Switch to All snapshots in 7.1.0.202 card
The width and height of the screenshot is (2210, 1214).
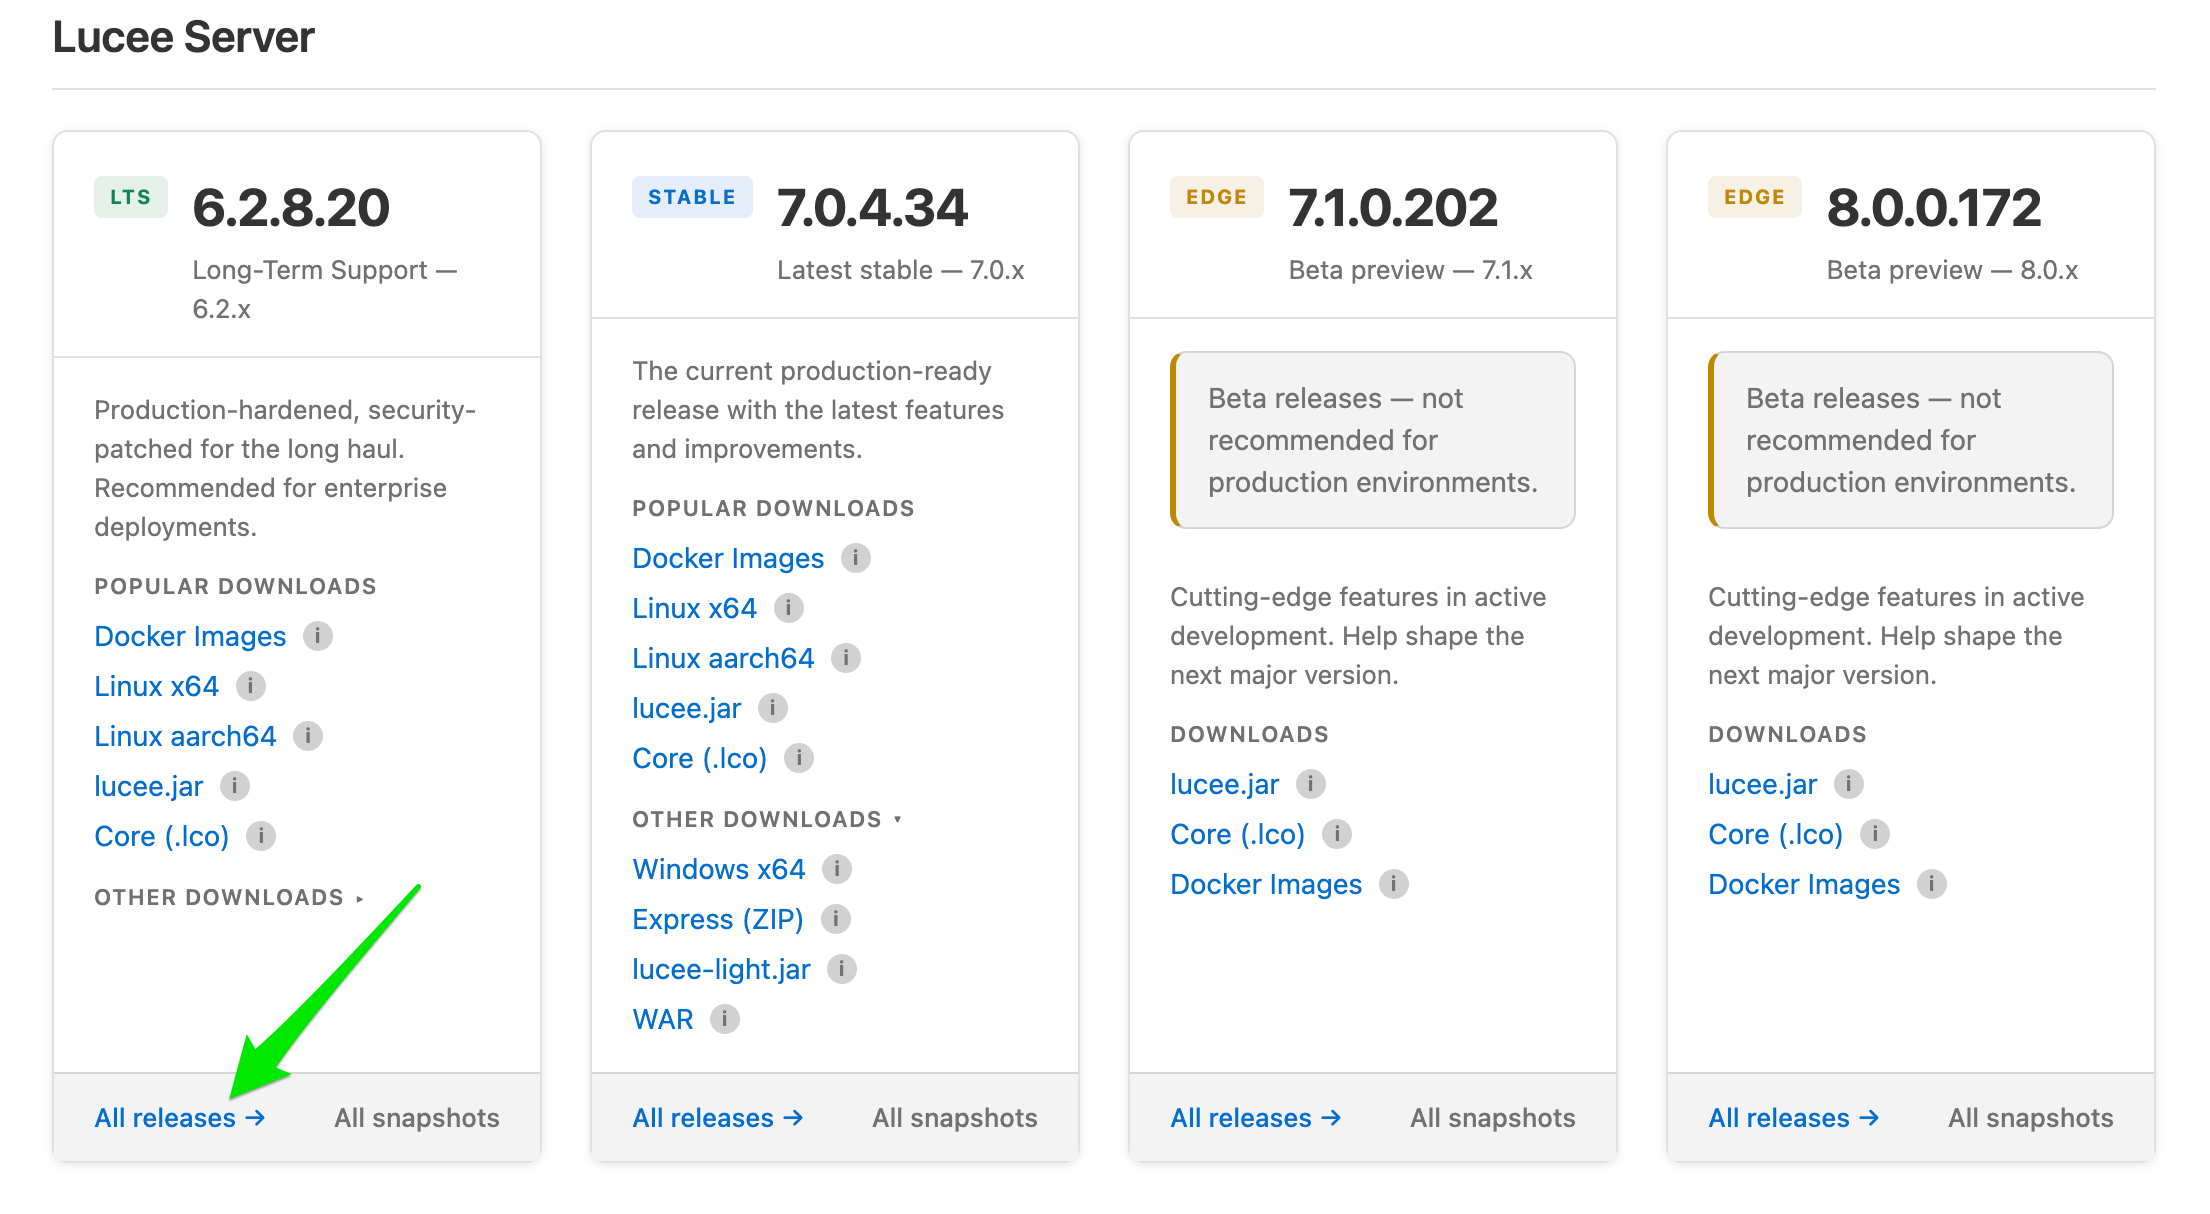click(x=1493, y=1118)
